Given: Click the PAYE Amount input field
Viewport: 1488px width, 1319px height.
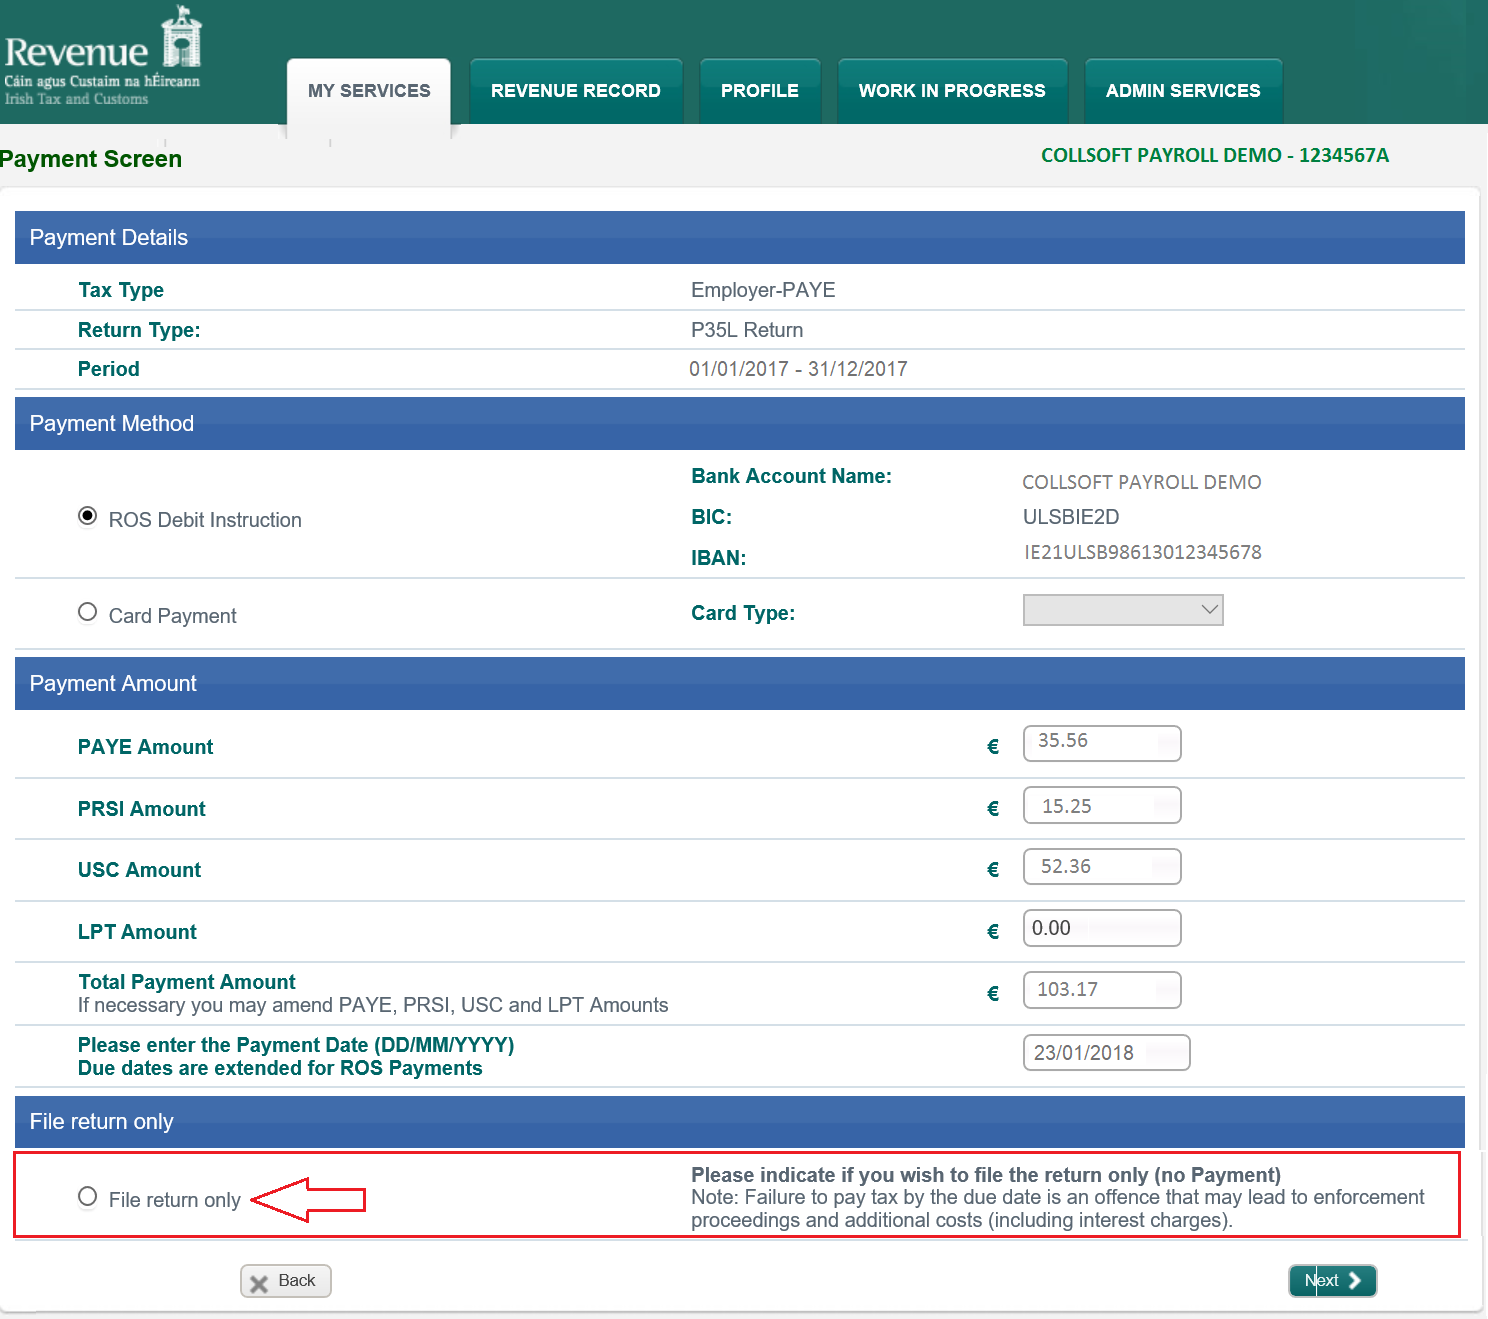Looking at the screenshot, I should coord(1101,743).
